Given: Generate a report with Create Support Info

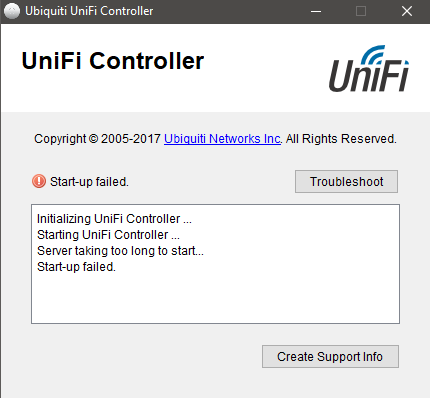Looking at the screenshot, I should coord(330,357).
